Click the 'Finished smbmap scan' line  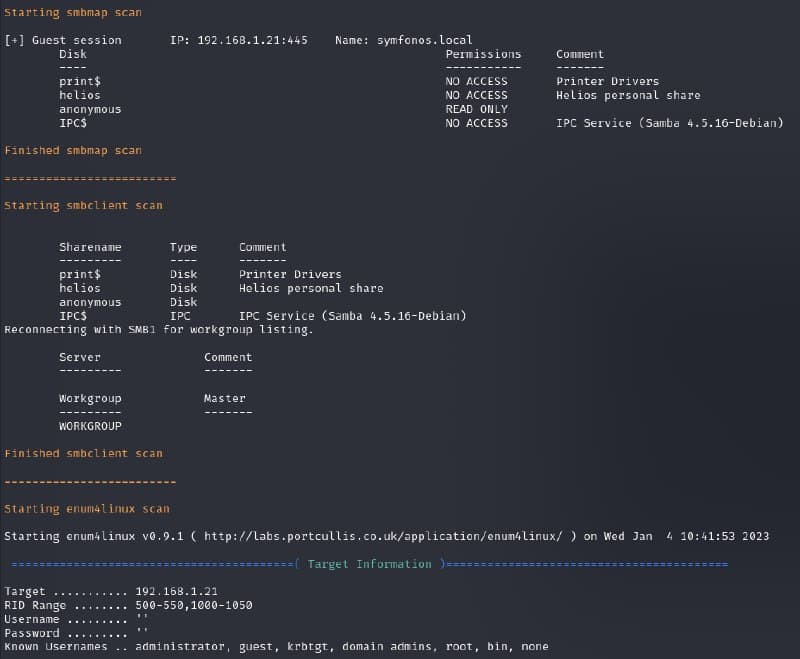coord(73,150)
